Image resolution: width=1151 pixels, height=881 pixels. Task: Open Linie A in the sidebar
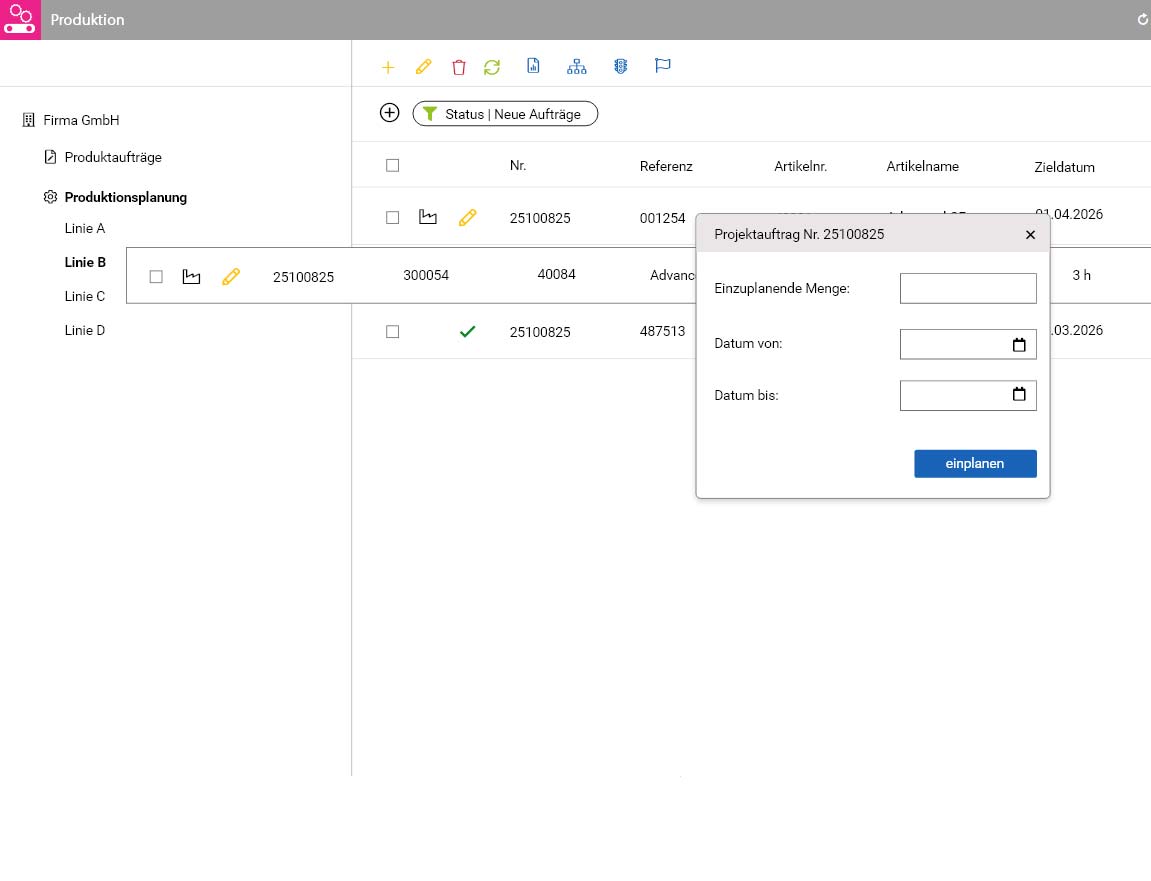(84, 228)
